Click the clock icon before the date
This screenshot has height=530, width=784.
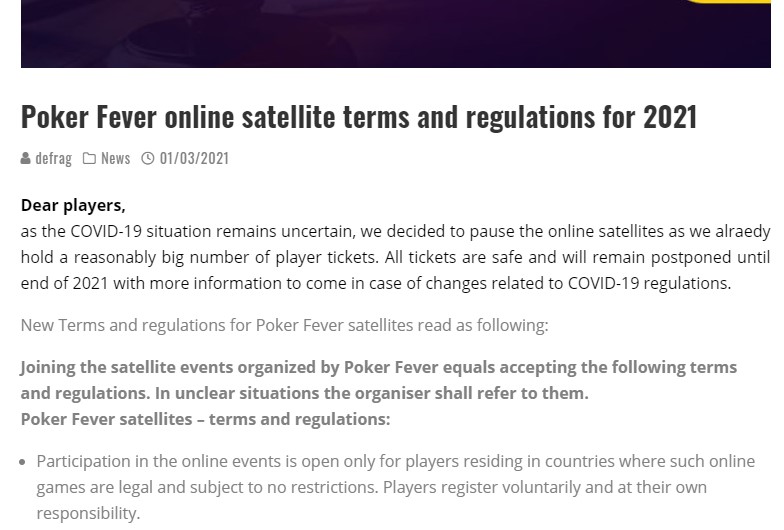point(148,158)
